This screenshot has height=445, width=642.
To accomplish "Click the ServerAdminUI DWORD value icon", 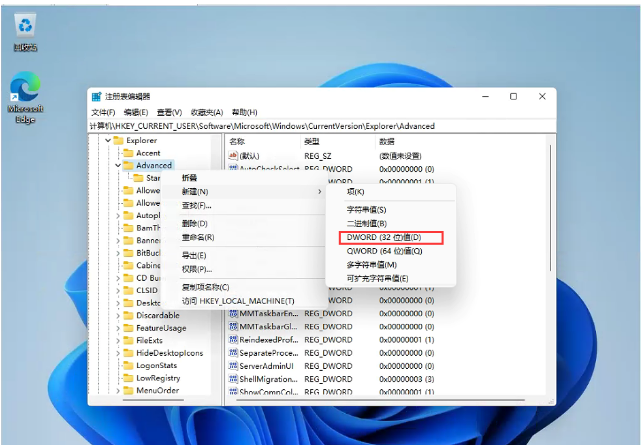I will click(233, 366).
